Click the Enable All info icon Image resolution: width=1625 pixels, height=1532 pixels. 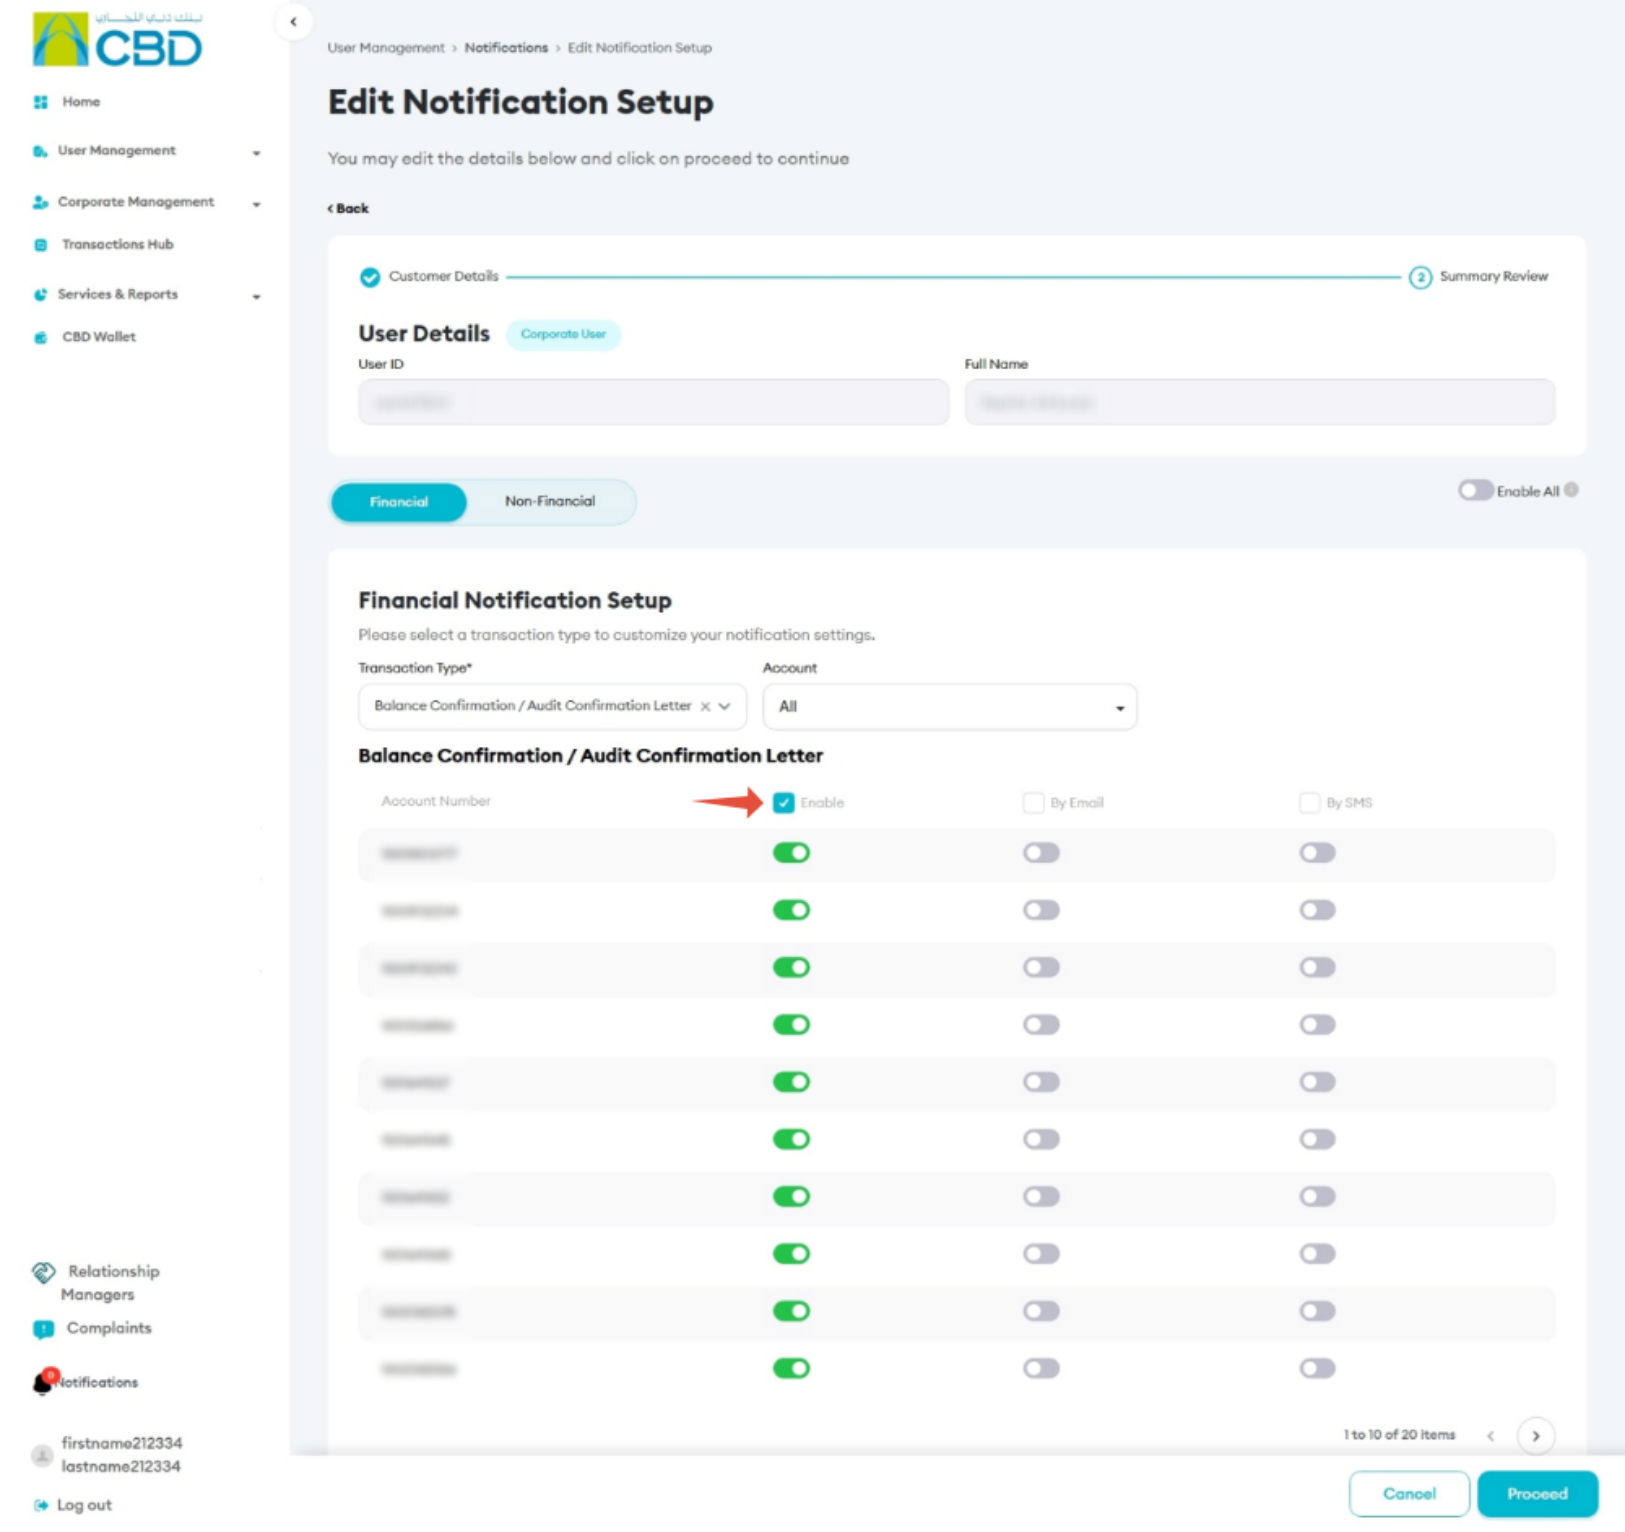1571,490
